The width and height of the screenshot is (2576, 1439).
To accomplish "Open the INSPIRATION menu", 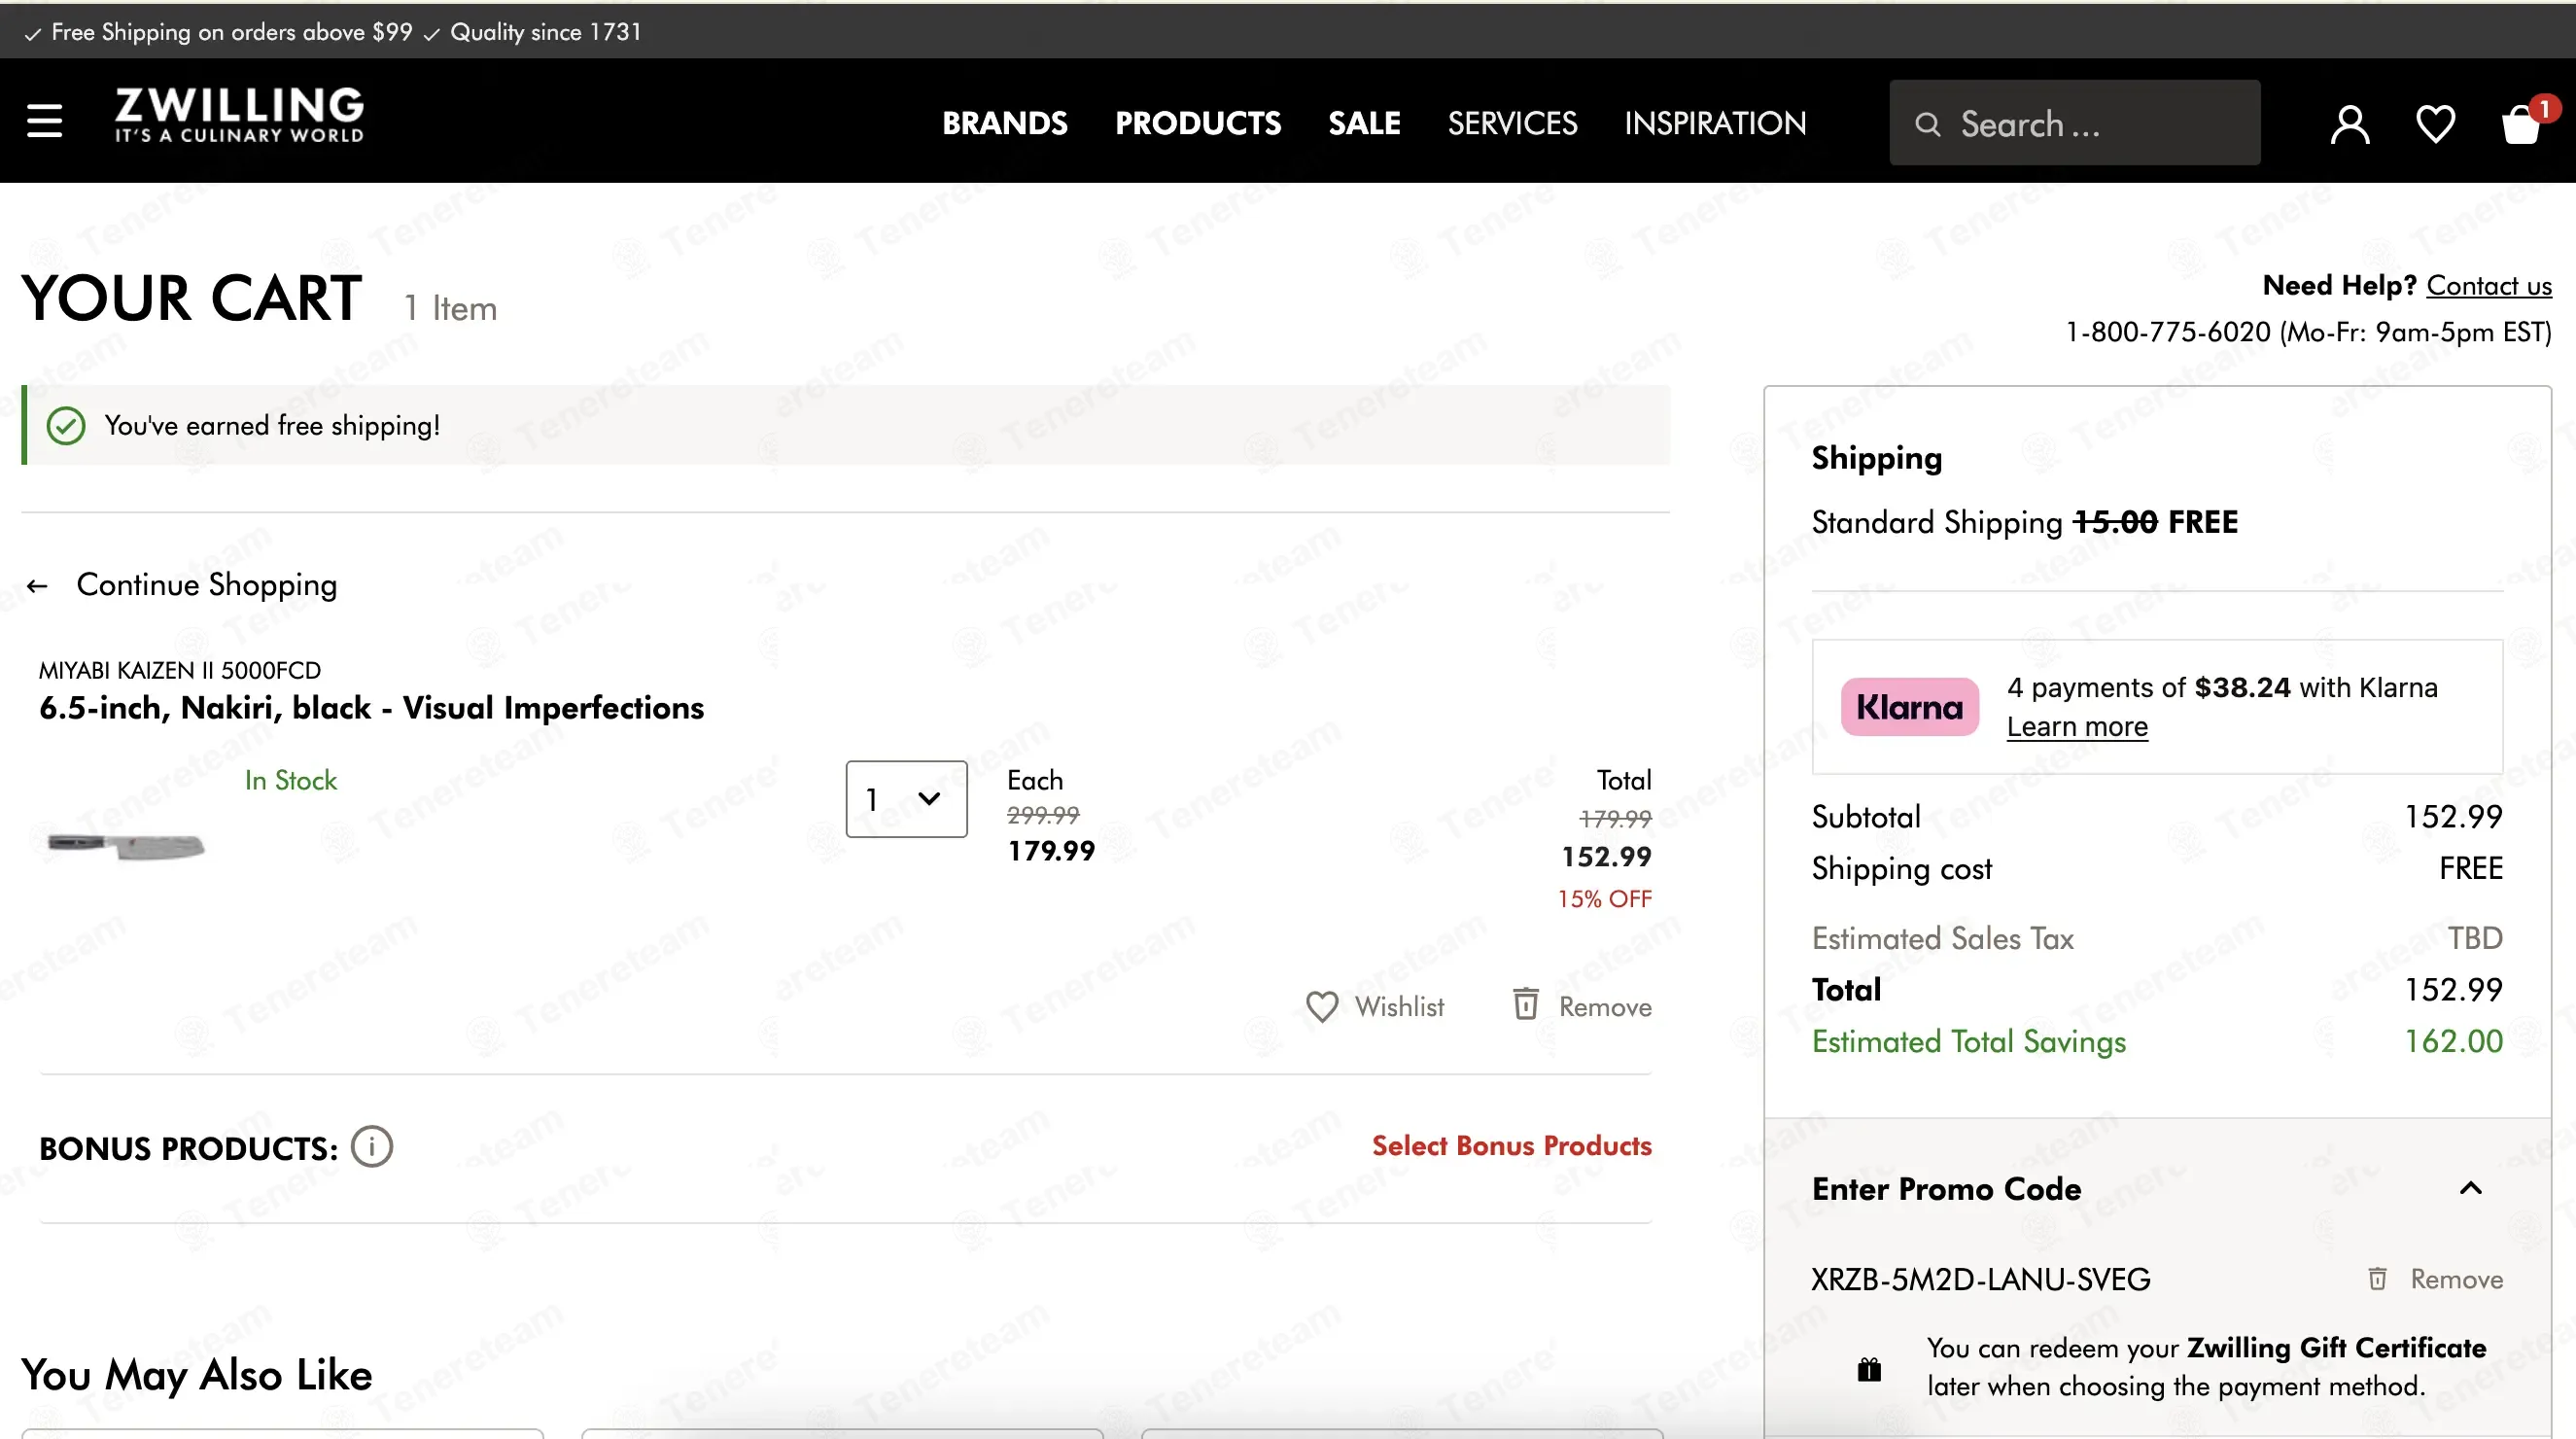I will 1714,123.
